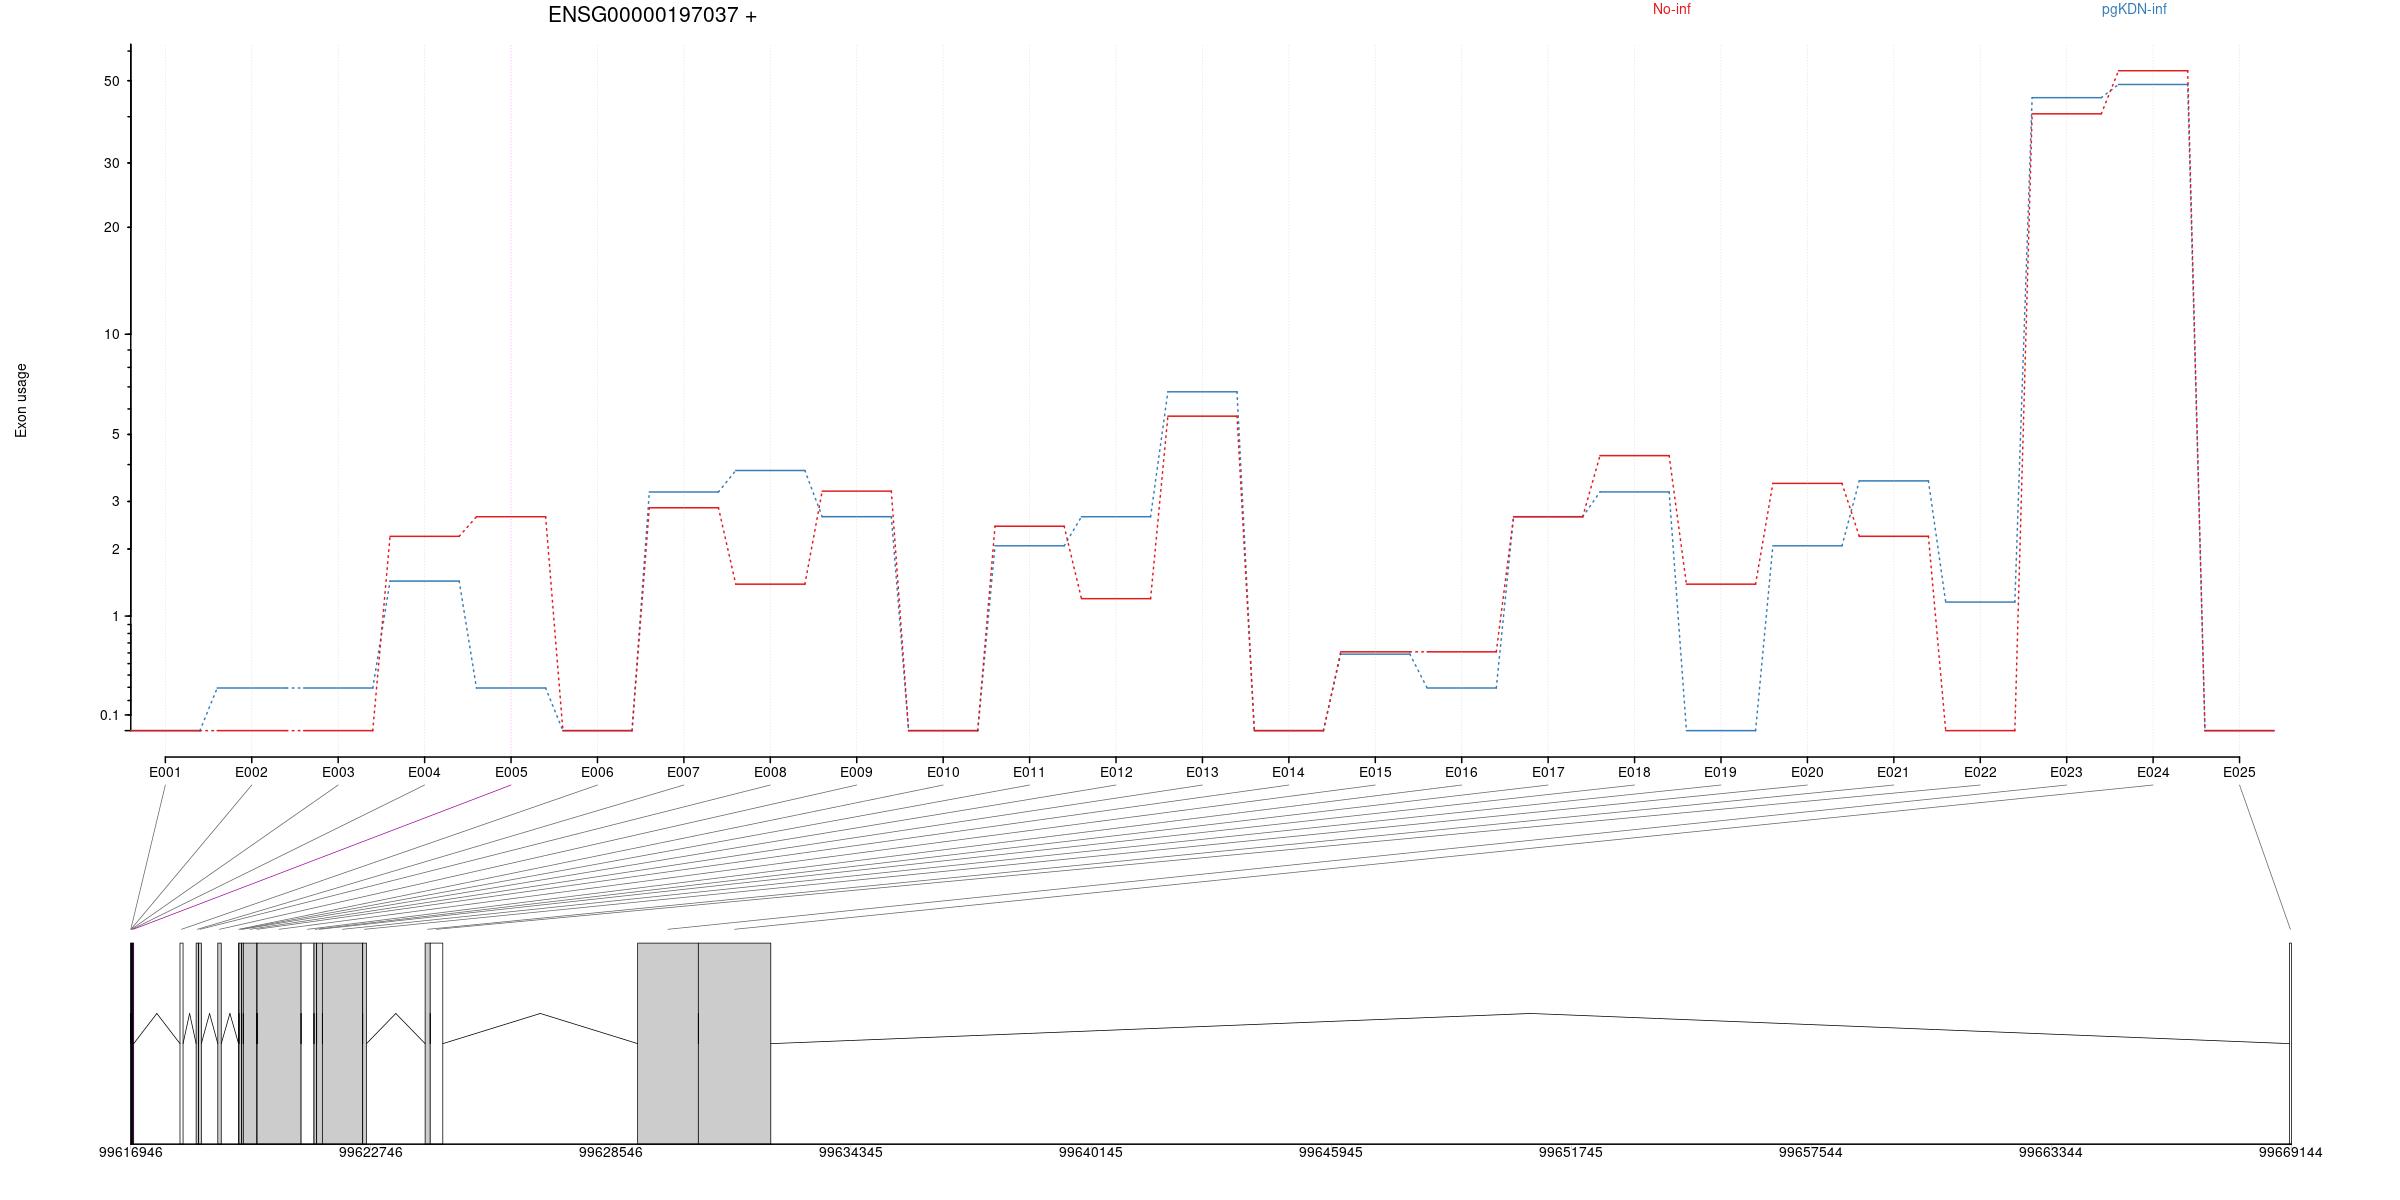Image resolution: width=2400 pixels, height=1200 pixels.
Task: Click exon label E017
Action: point(1548,772)
